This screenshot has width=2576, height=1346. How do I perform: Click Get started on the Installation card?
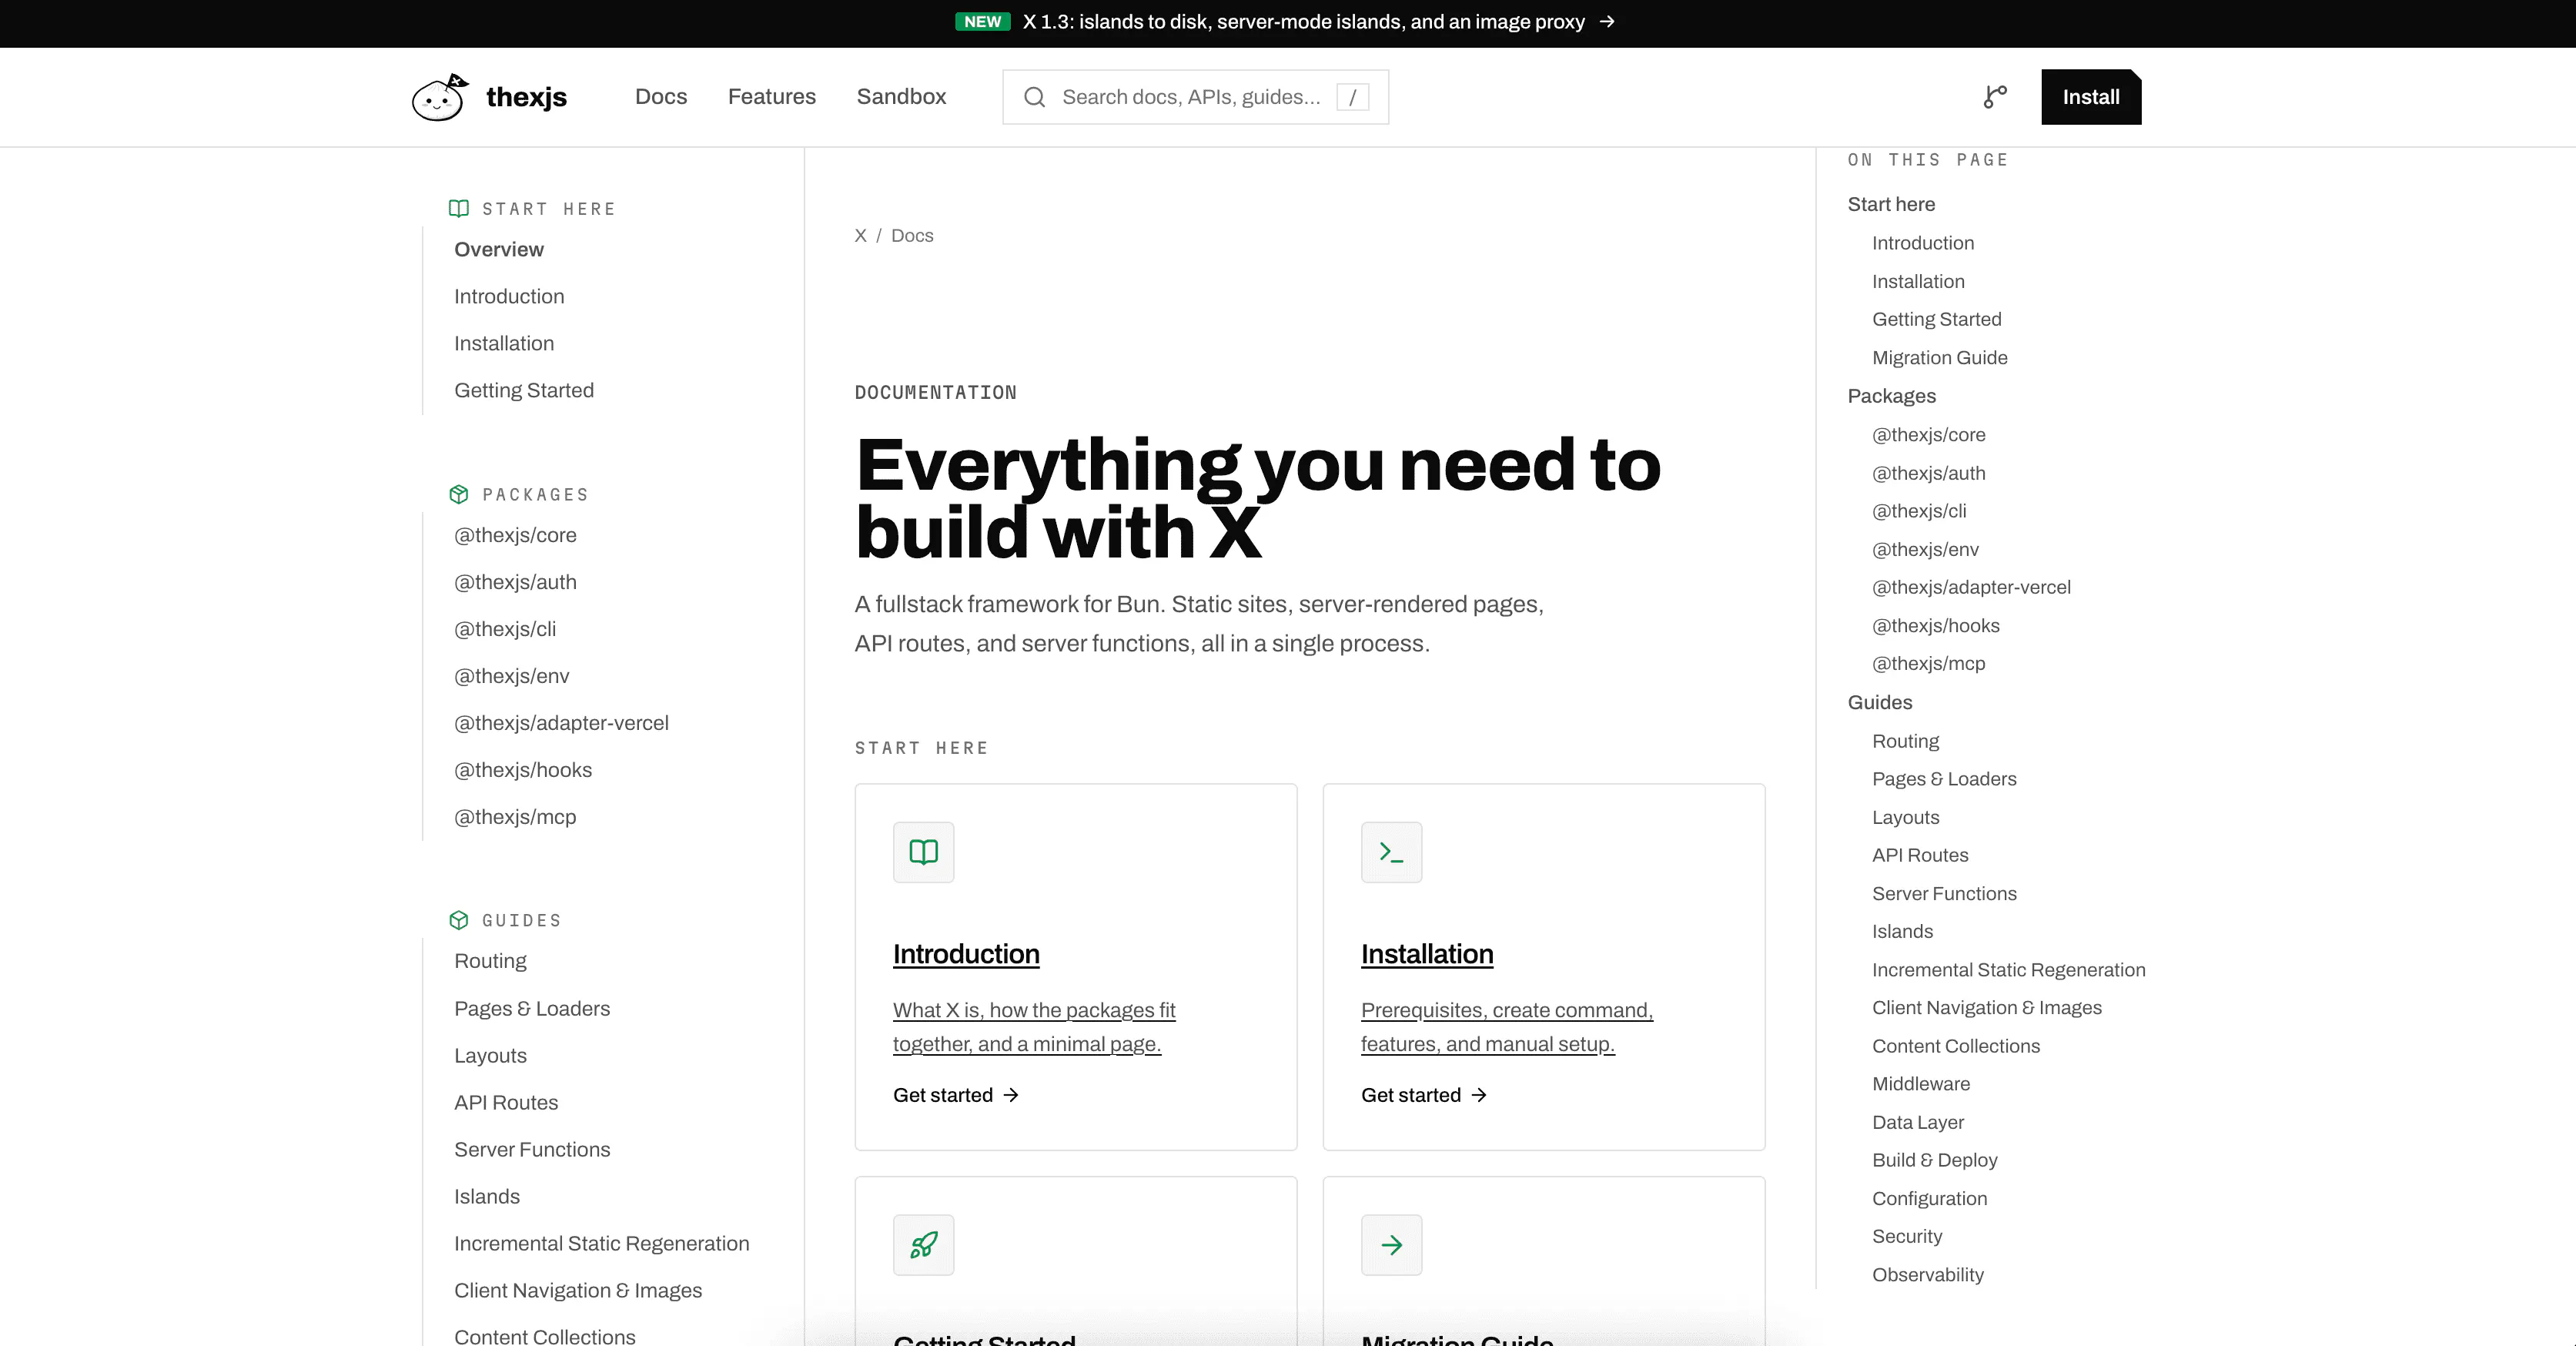pyautogui.click(x=1424, y=1096)
